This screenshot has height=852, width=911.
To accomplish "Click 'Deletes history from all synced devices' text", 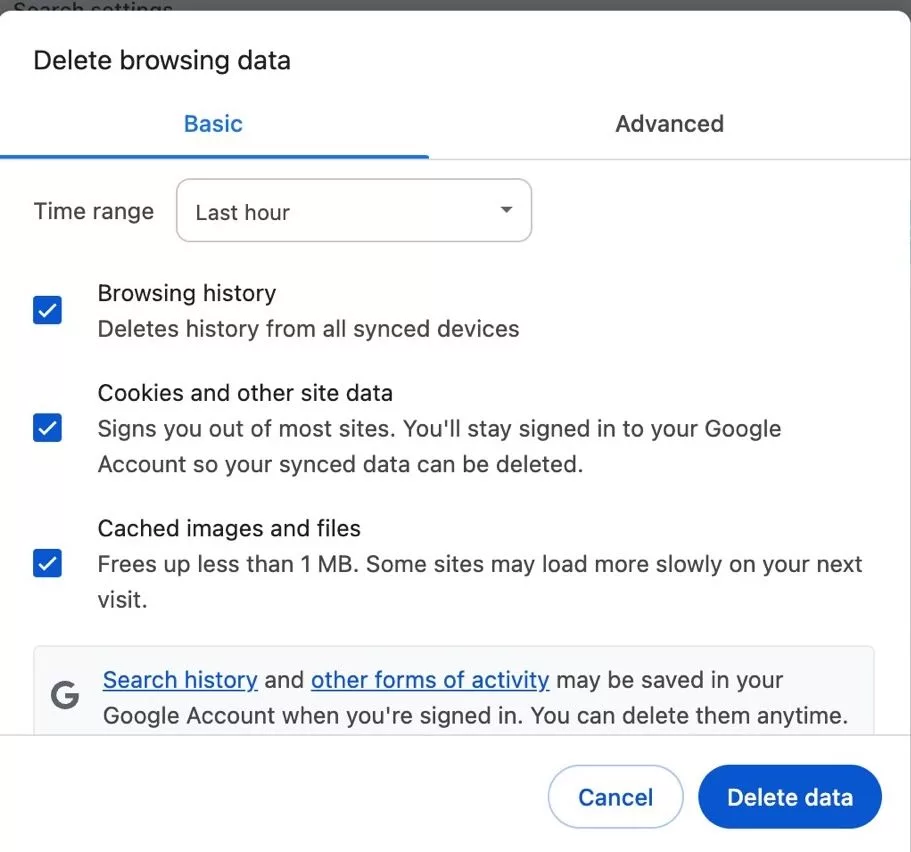I will (x=309, y=329).
